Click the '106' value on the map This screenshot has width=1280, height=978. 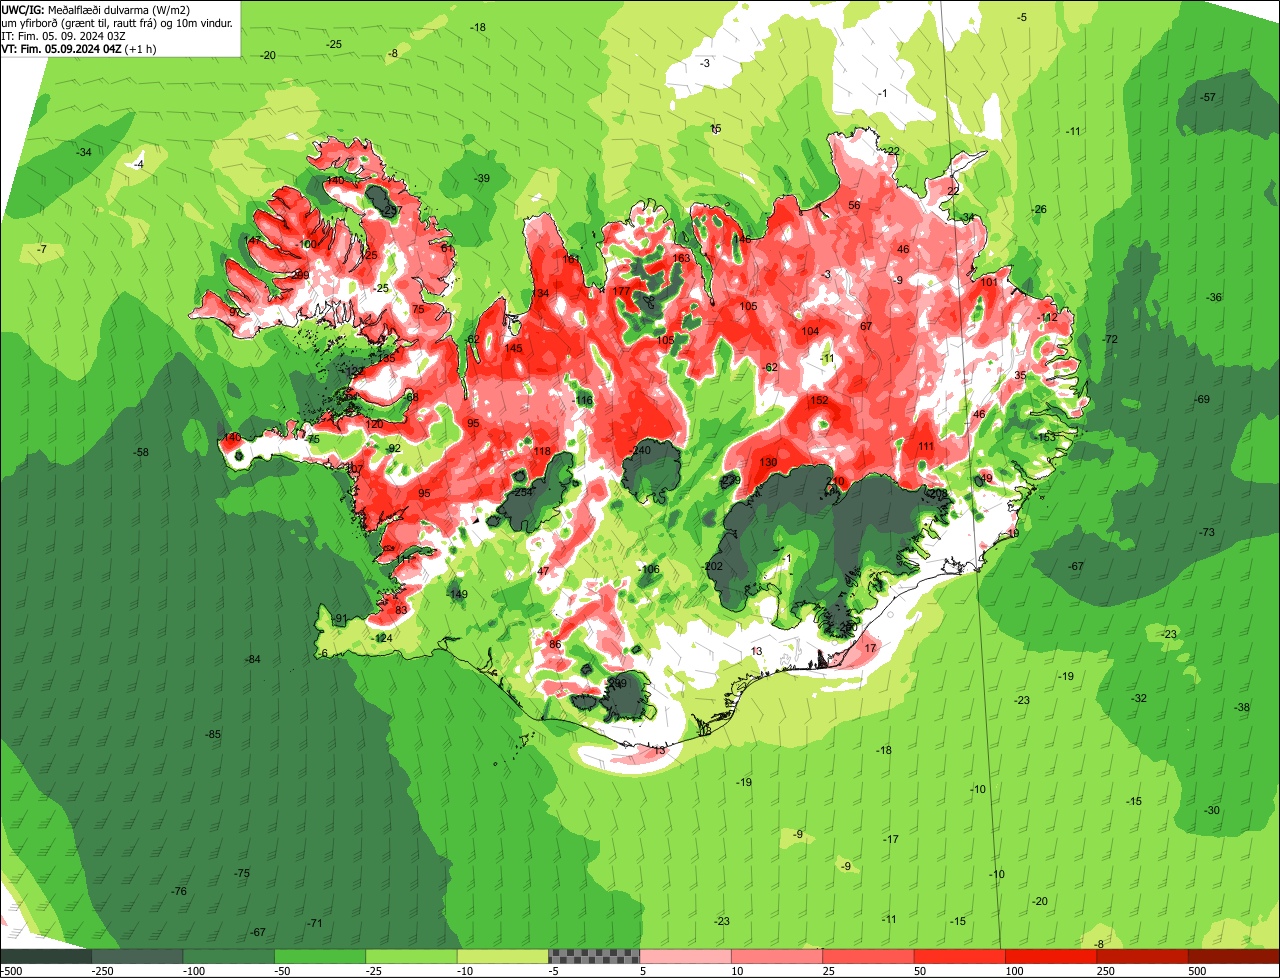pyautogui.click(x=650, y=569)
